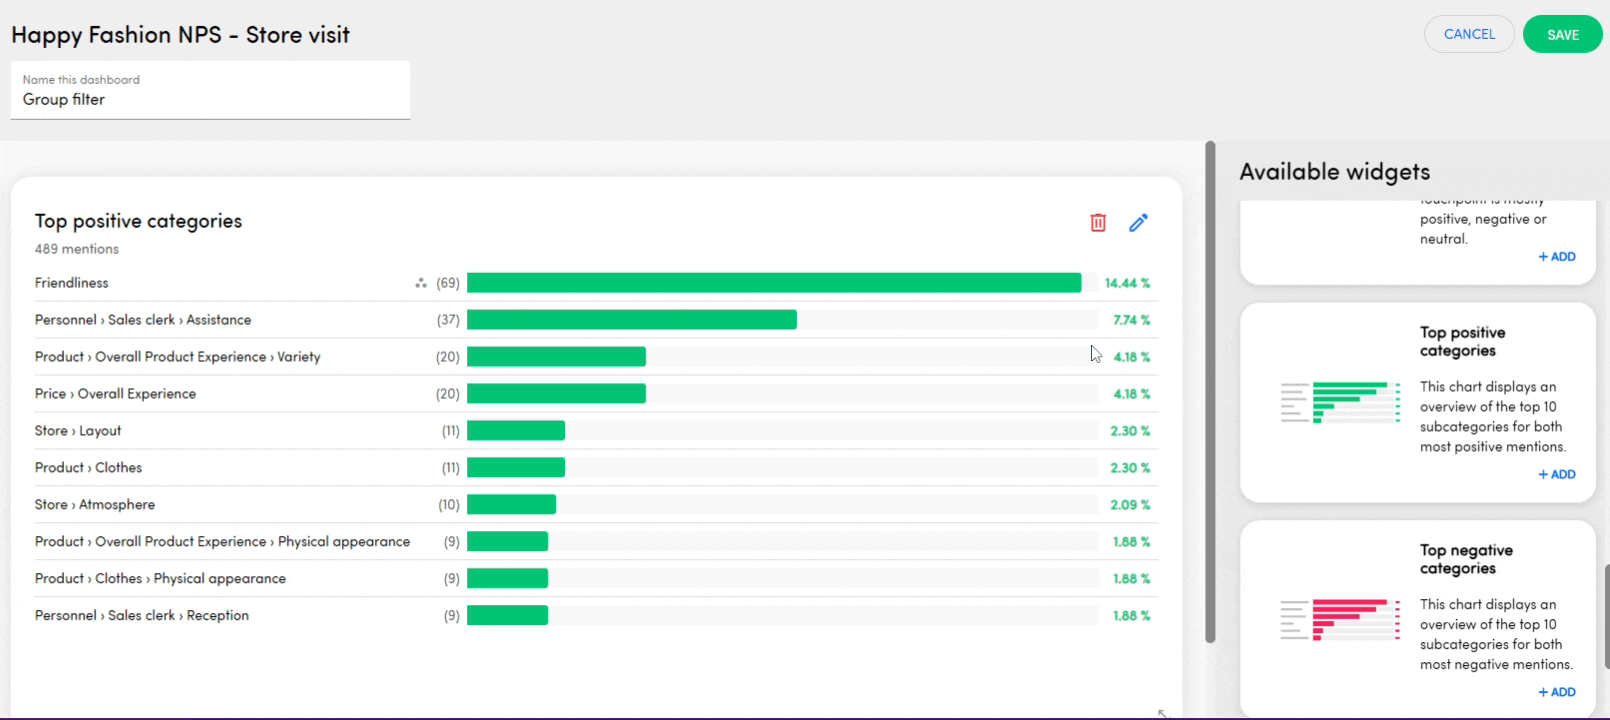Click the widget resize handle arrow
This screenshot has height=720, width=1610.
[x=1162, y=713]
